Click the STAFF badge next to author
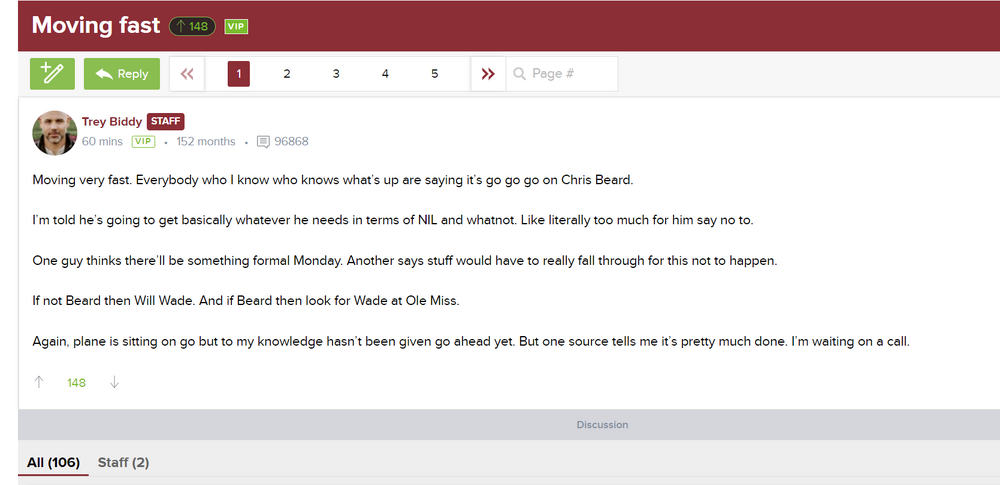Image resolution: width=1000 pixels, height=485 pixels. click(x=165, y=122)
